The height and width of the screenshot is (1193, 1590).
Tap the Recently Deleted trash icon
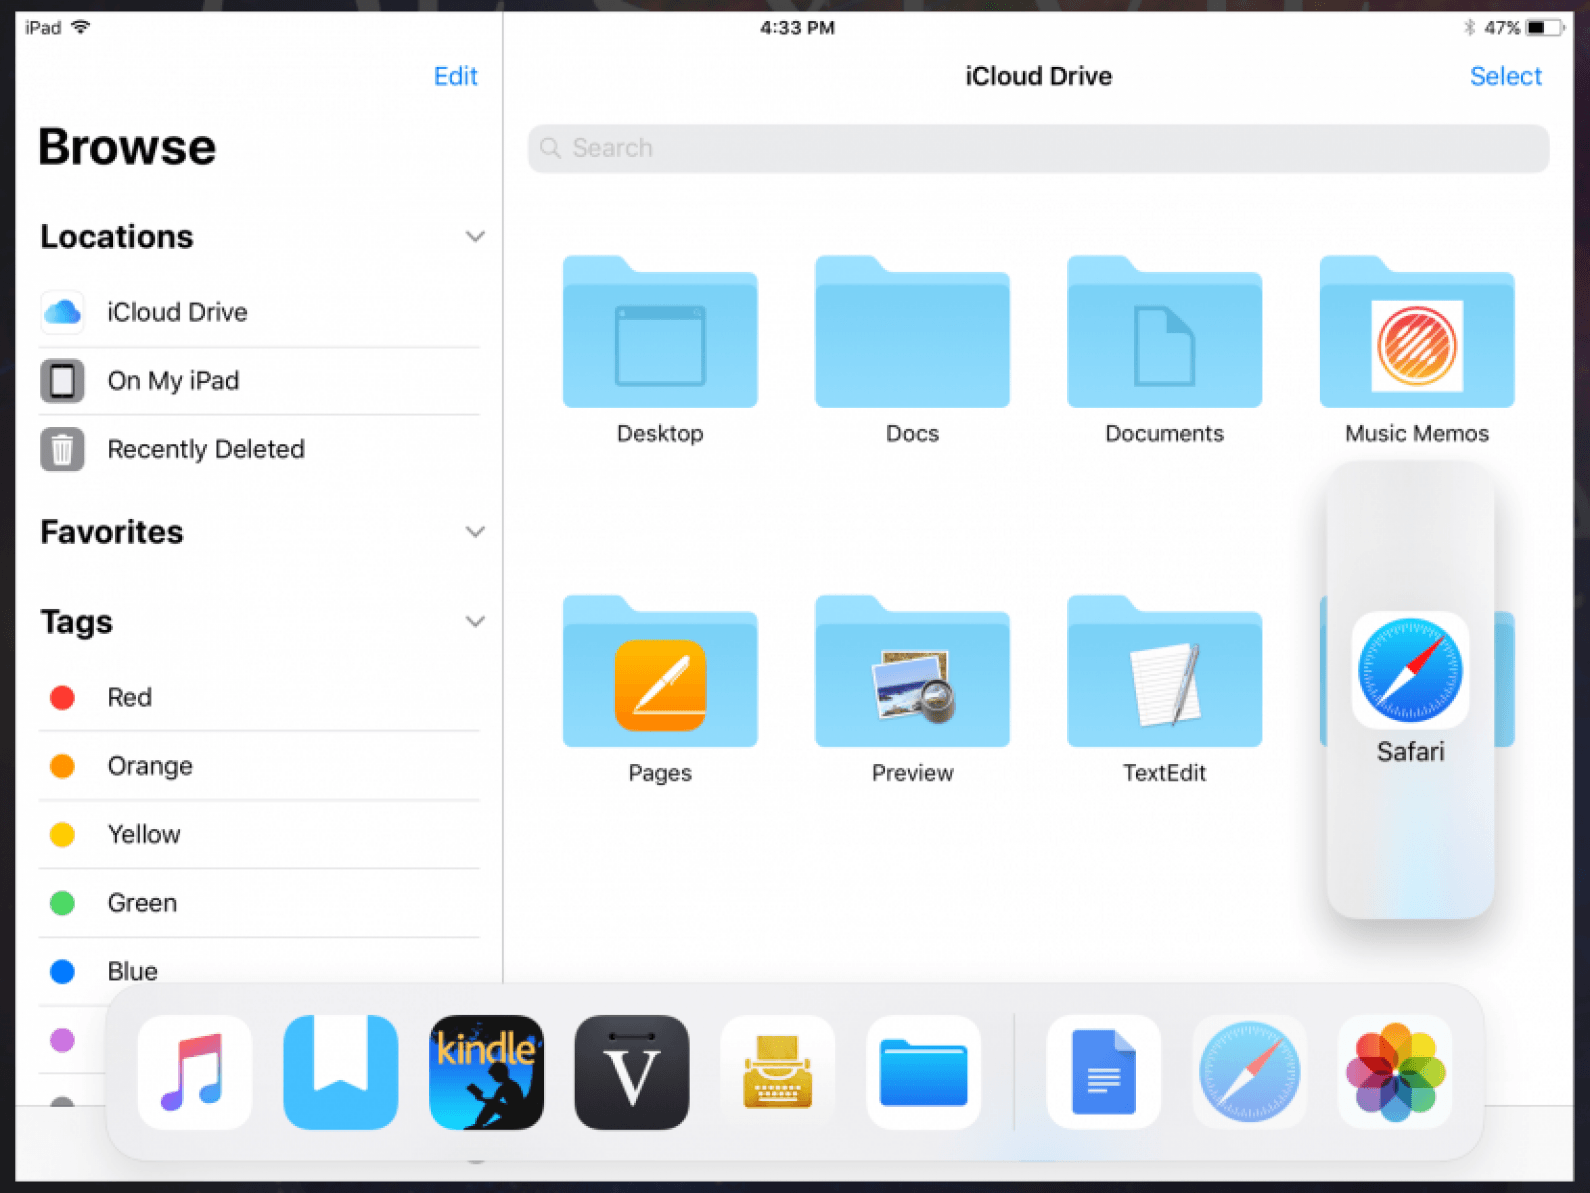(62, 449)
